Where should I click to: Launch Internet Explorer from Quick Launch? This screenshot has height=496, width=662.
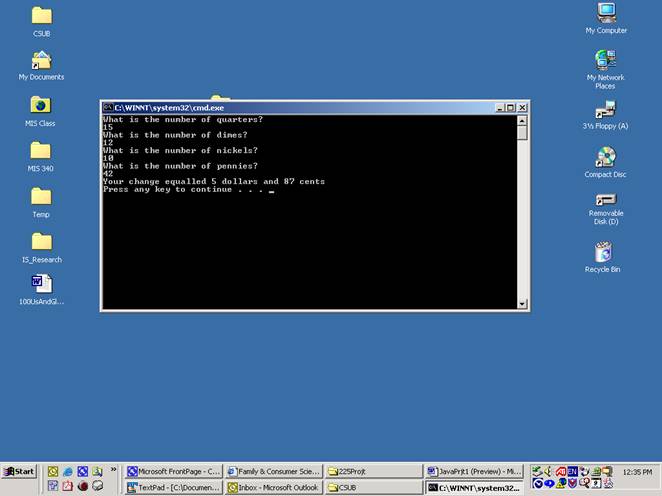pos(68,472)
